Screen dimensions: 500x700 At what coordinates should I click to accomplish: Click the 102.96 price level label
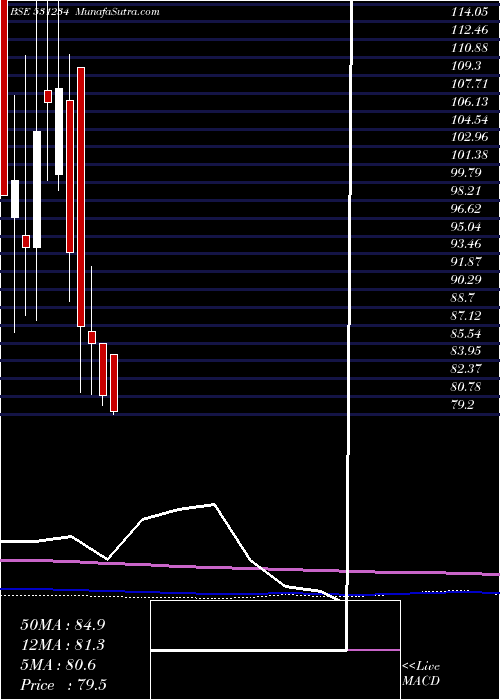pyautogui.click(x=470, y=137)
